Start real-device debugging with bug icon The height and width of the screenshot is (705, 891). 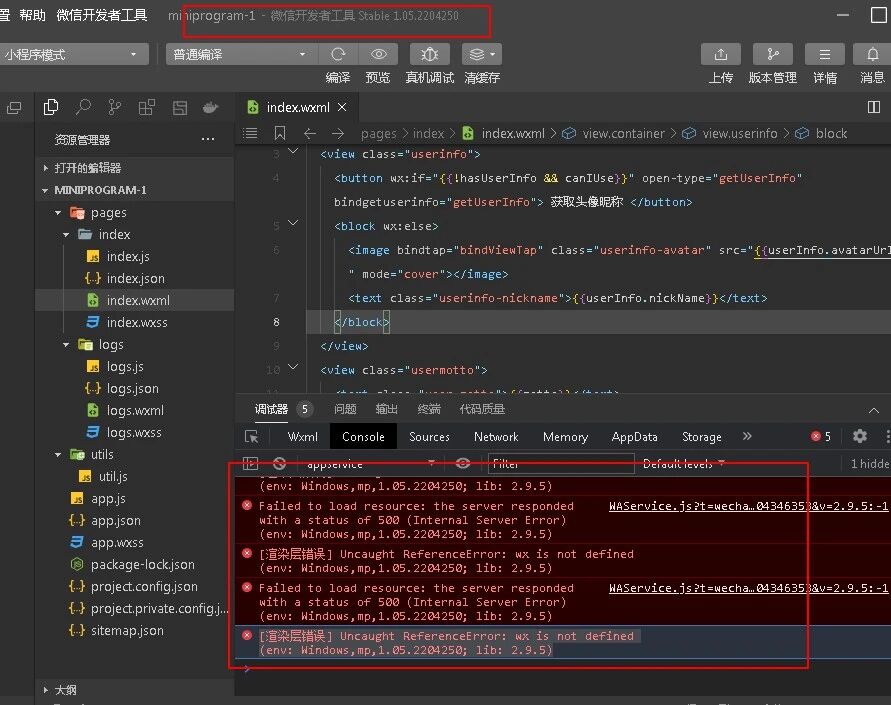click(x=429, y=55)
